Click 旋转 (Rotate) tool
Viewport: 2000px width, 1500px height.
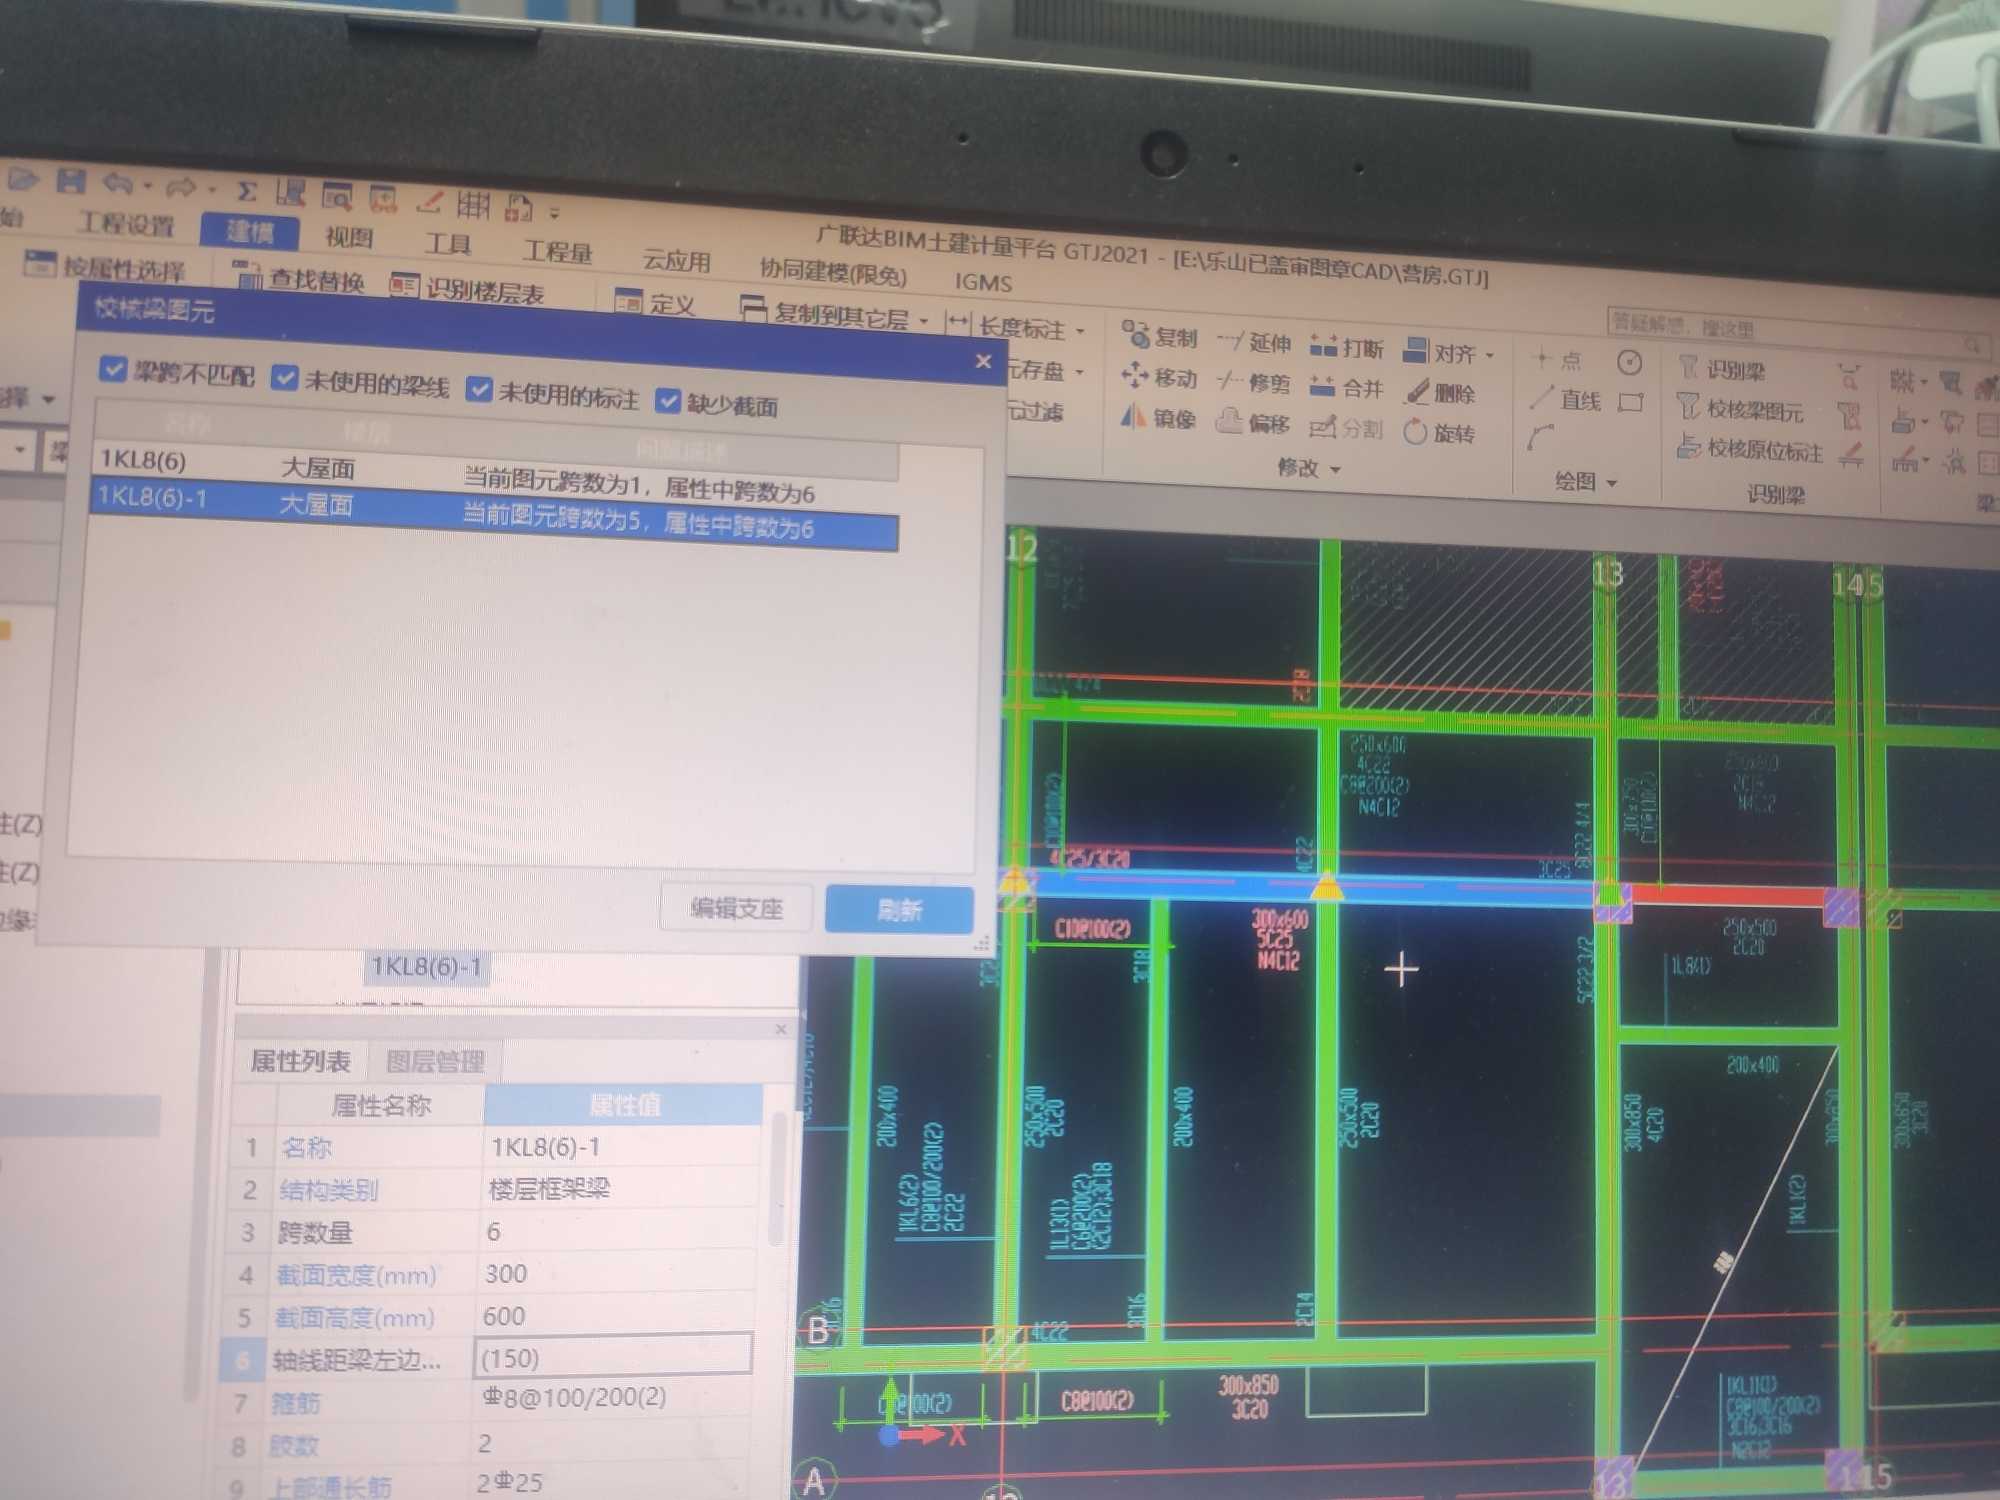pyautogui.click(x=1440, y=433)
